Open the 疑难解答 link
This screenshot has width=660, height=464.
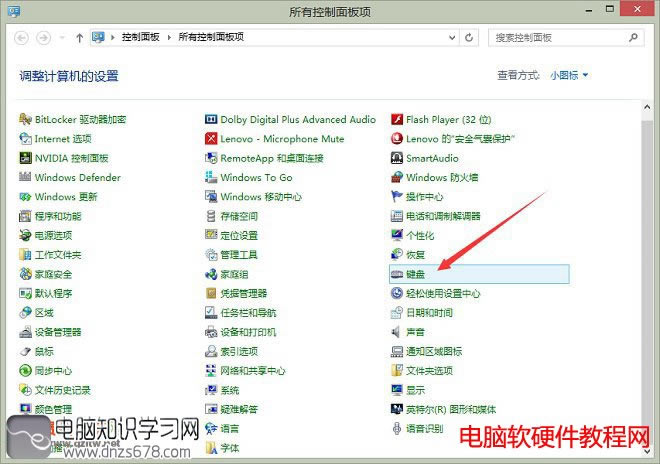pyautogui.click(x=239, y=409)
